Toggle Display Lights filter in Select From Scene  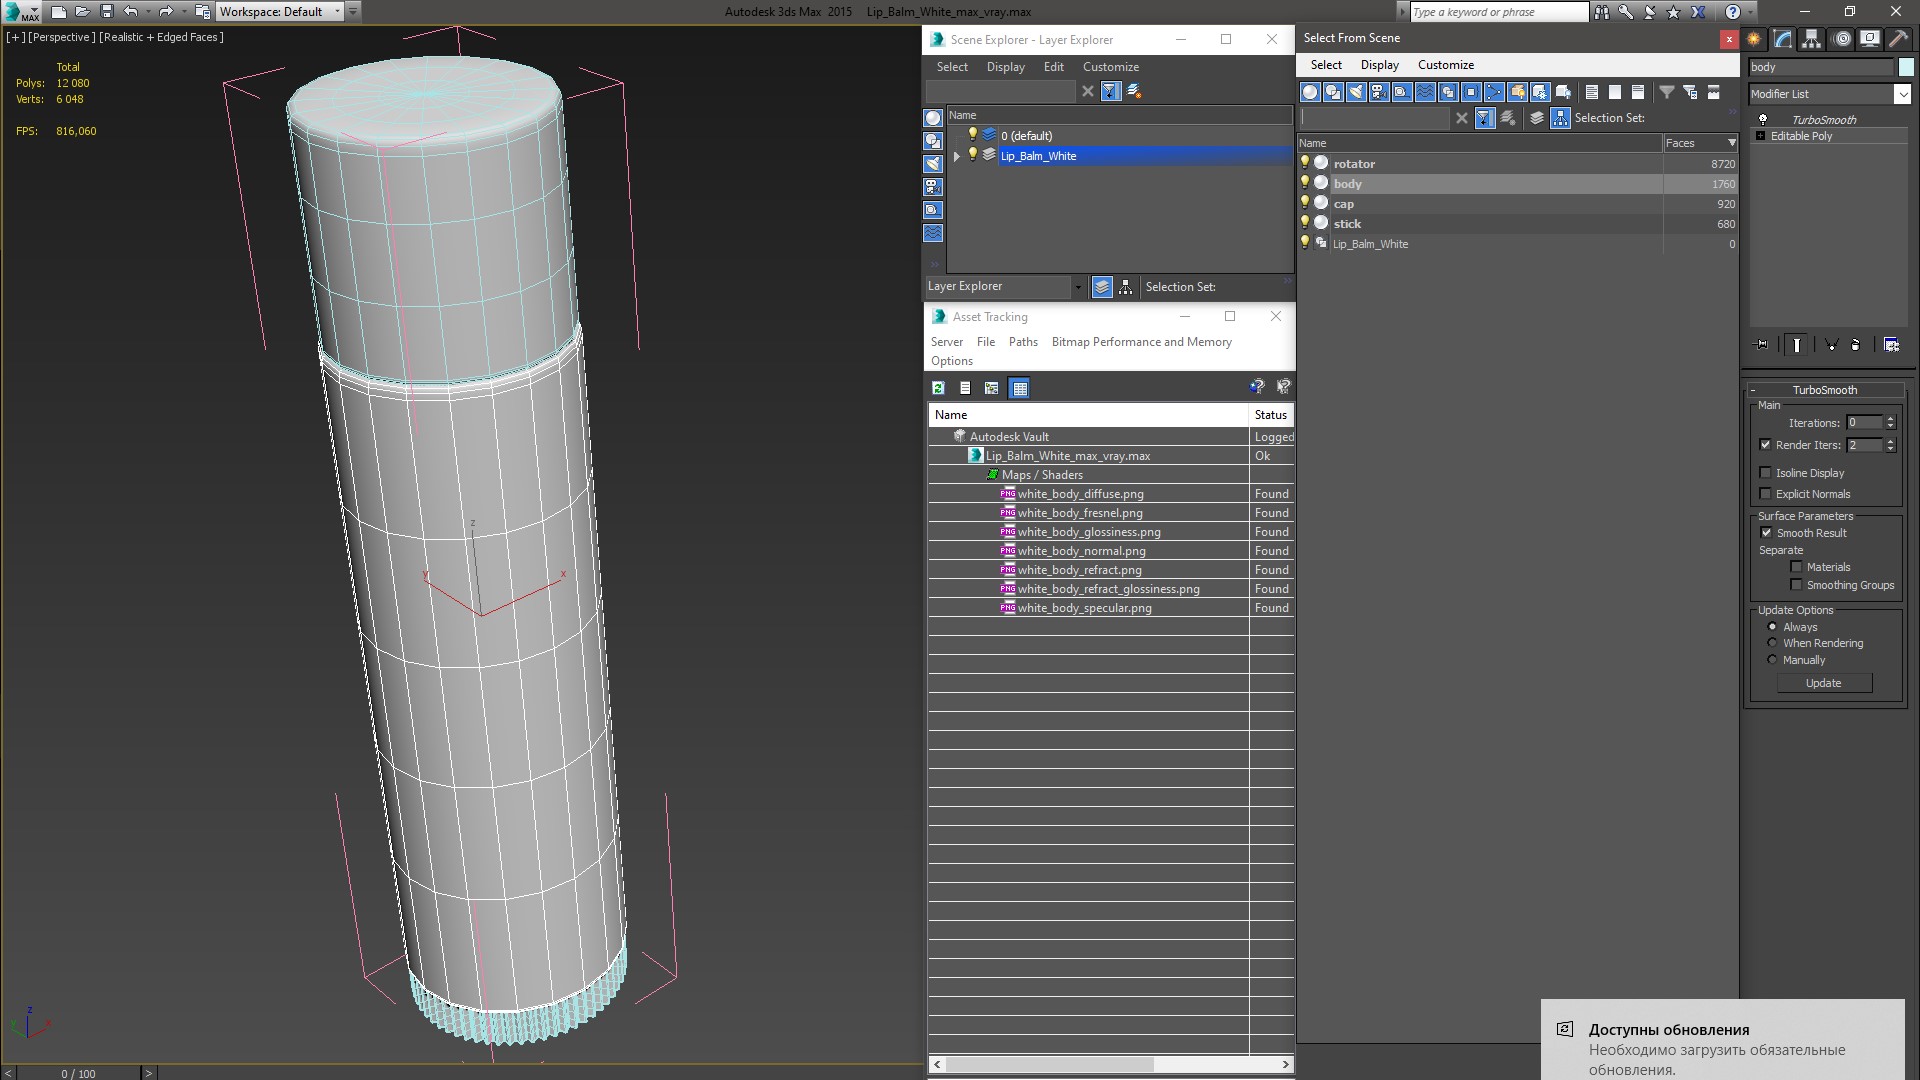[1356, 92]
